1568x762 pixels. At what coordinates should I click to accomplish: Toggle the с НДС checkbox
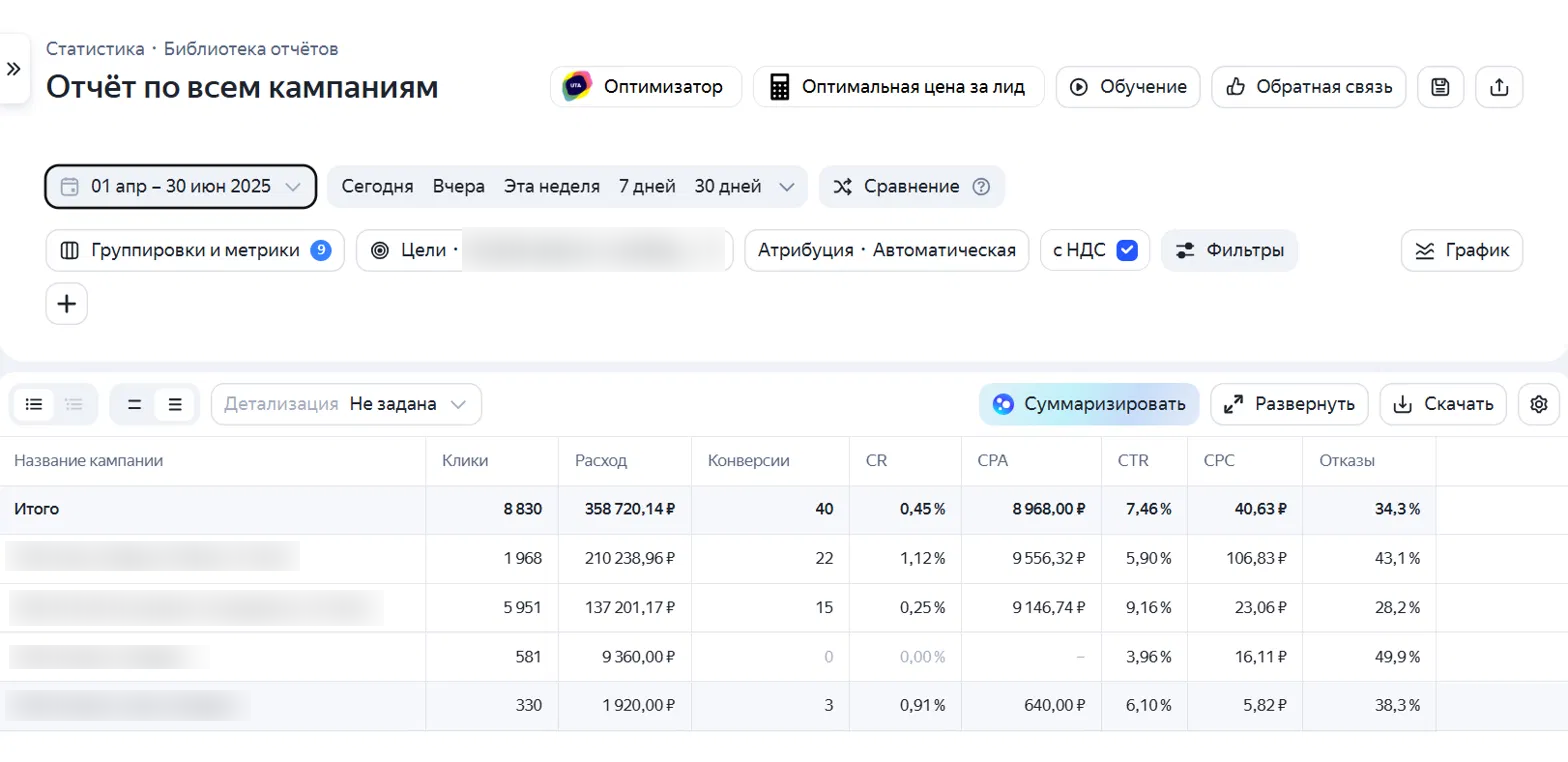[x=1127, y=251]
